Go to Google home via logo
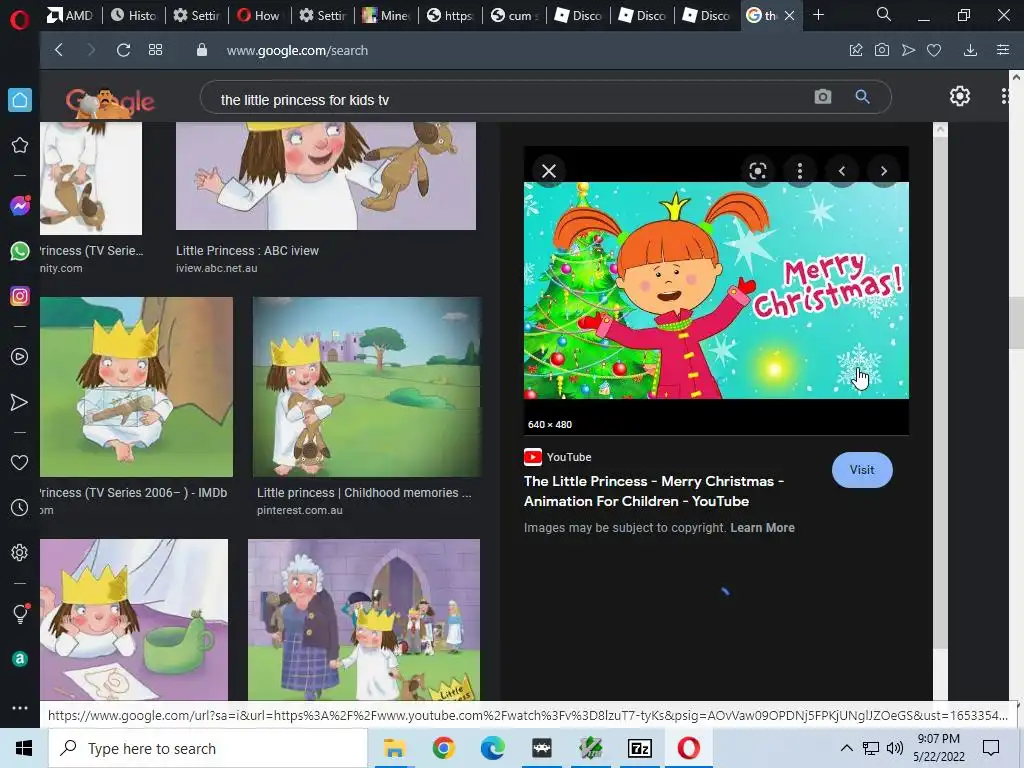Viewport: 1024px width, 768px height. point(110,102)
